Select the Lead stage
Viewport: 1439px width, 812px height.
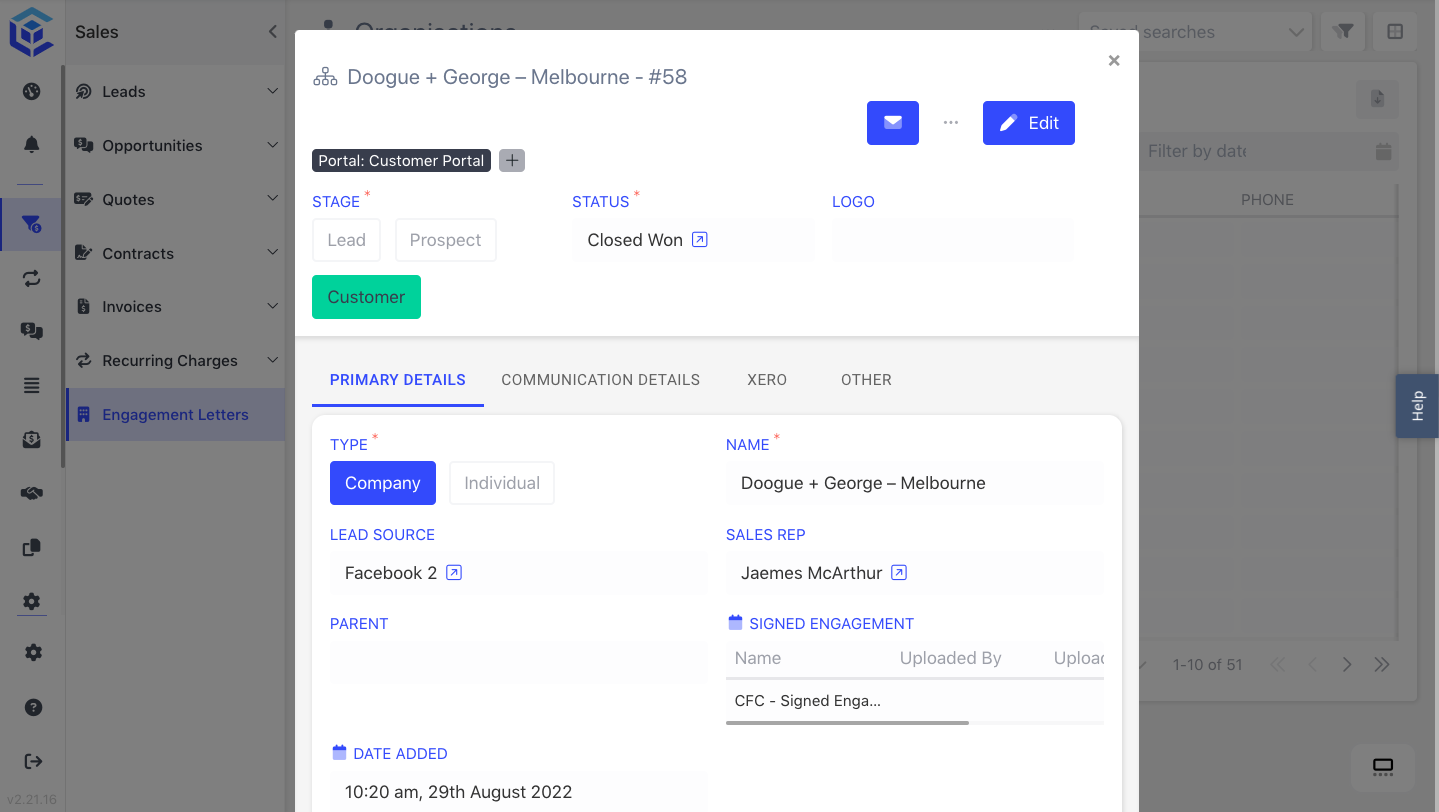(x=346, y=240)
